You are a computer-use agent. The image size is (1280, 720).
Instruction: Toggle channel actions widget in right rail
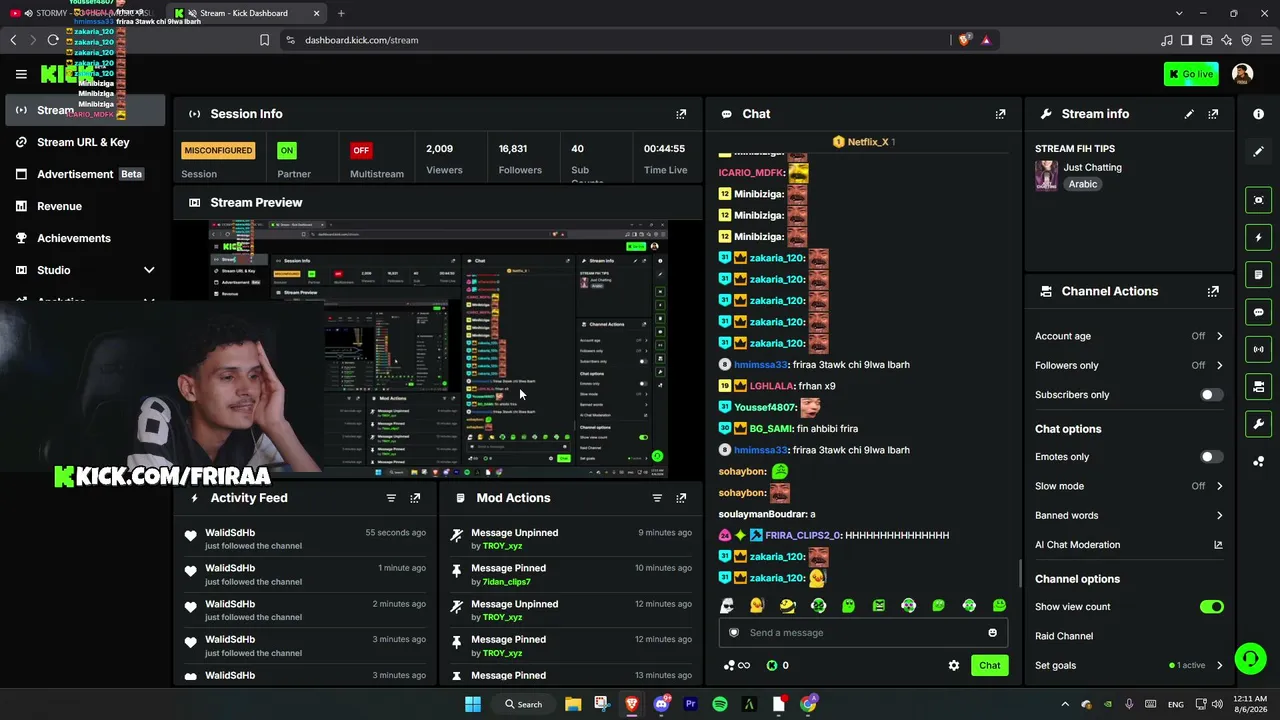coord(1258,387)
